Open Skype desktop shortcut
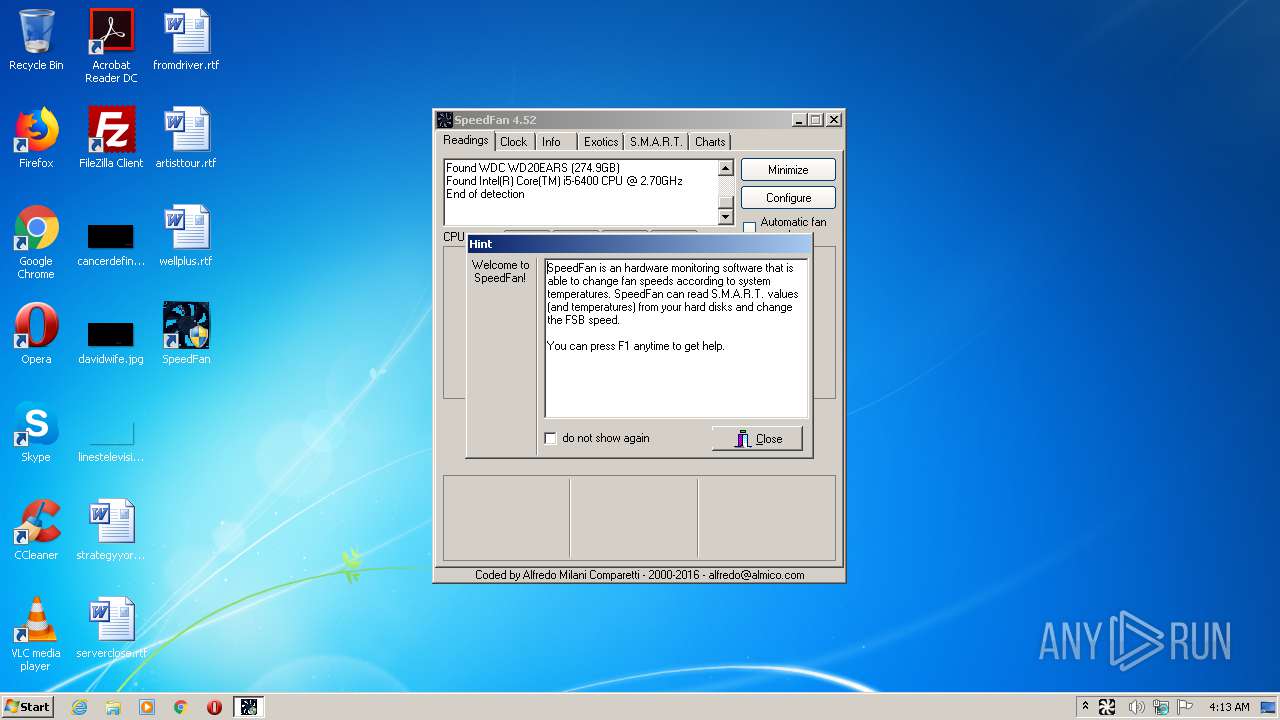Screen dimensions: 1280x720 [x=36, y=432]
